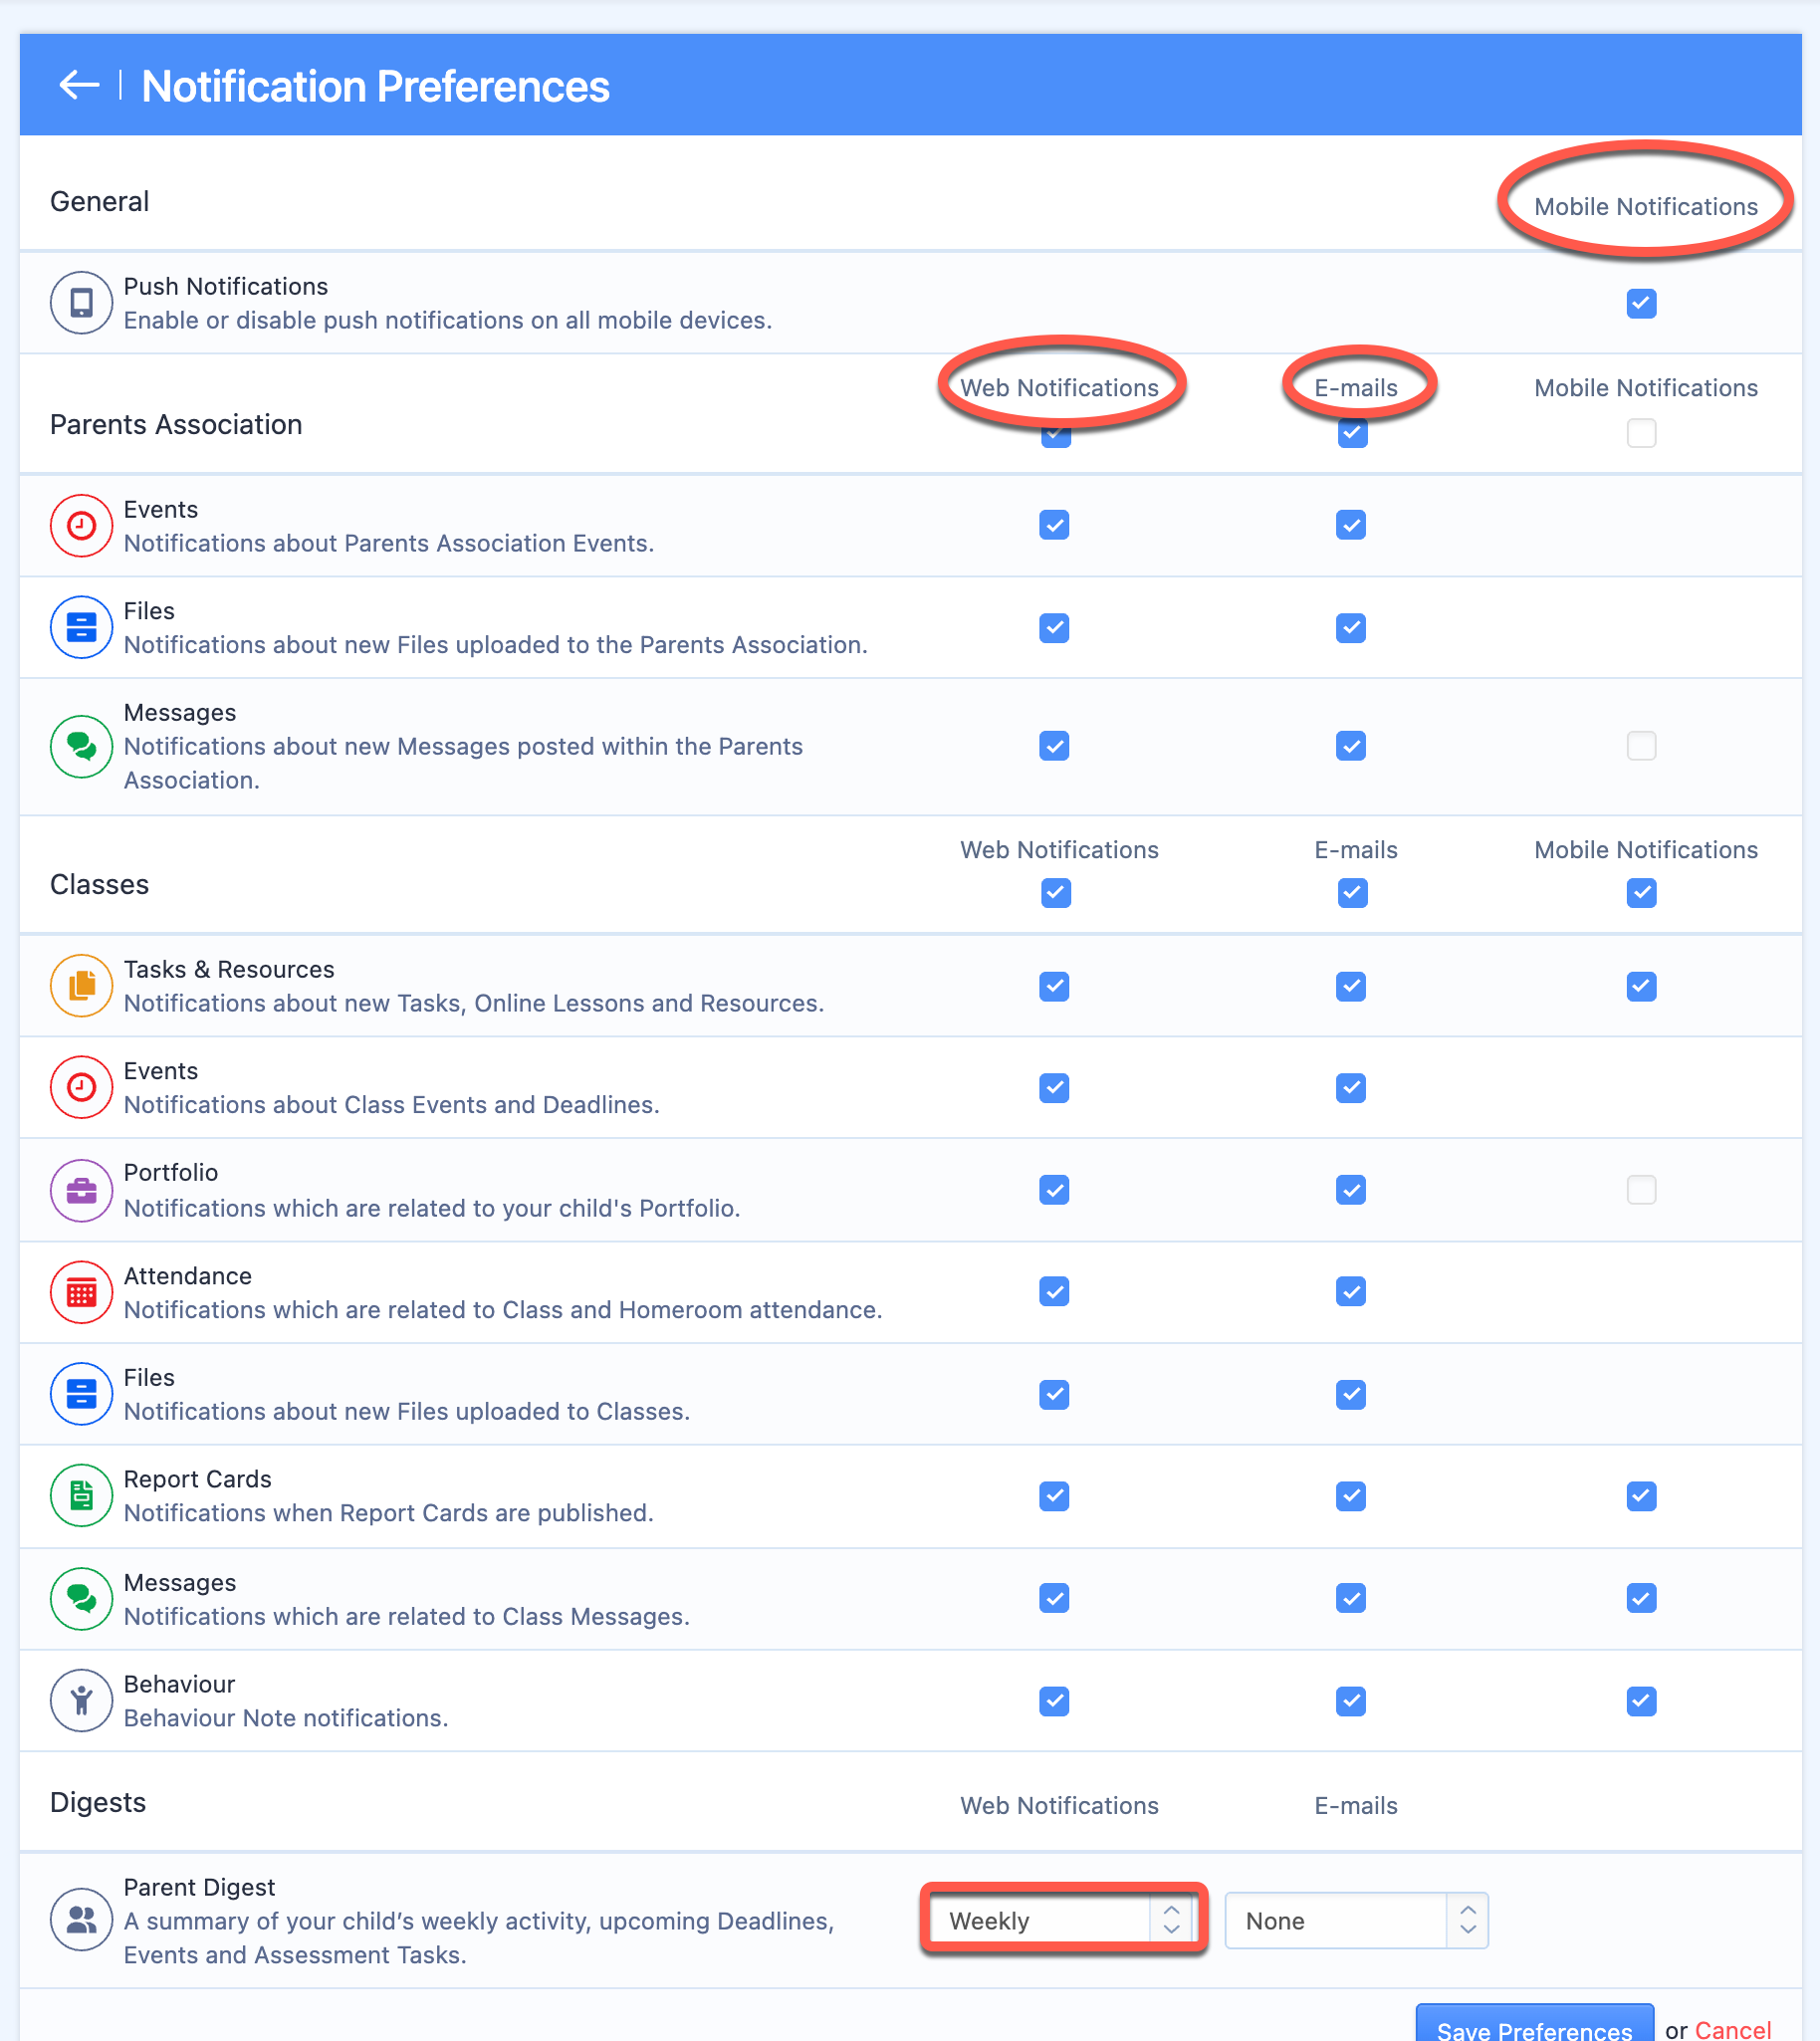
Task: Click the back arrow beside Notification Preferences
Action: click(79, 86)
